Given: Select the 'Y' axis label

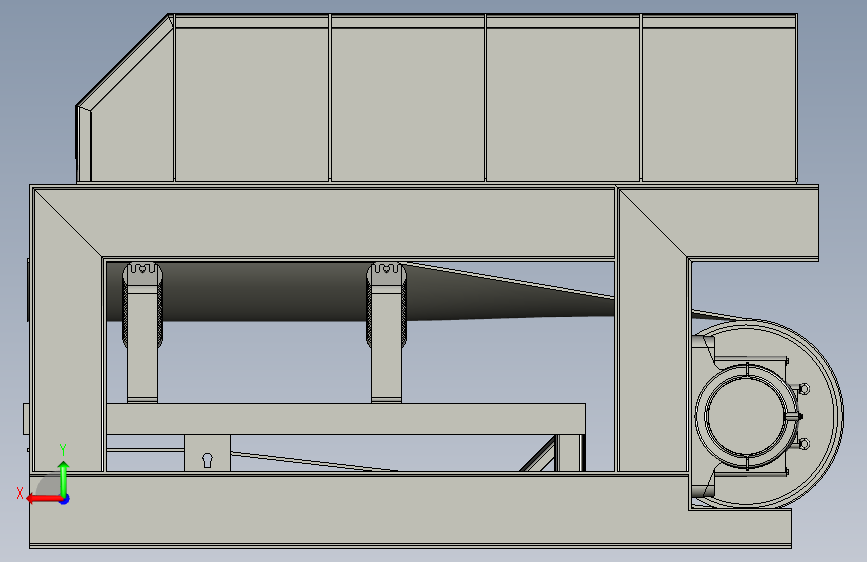Looking at the screenshot, I should click(x=63, y=450).
